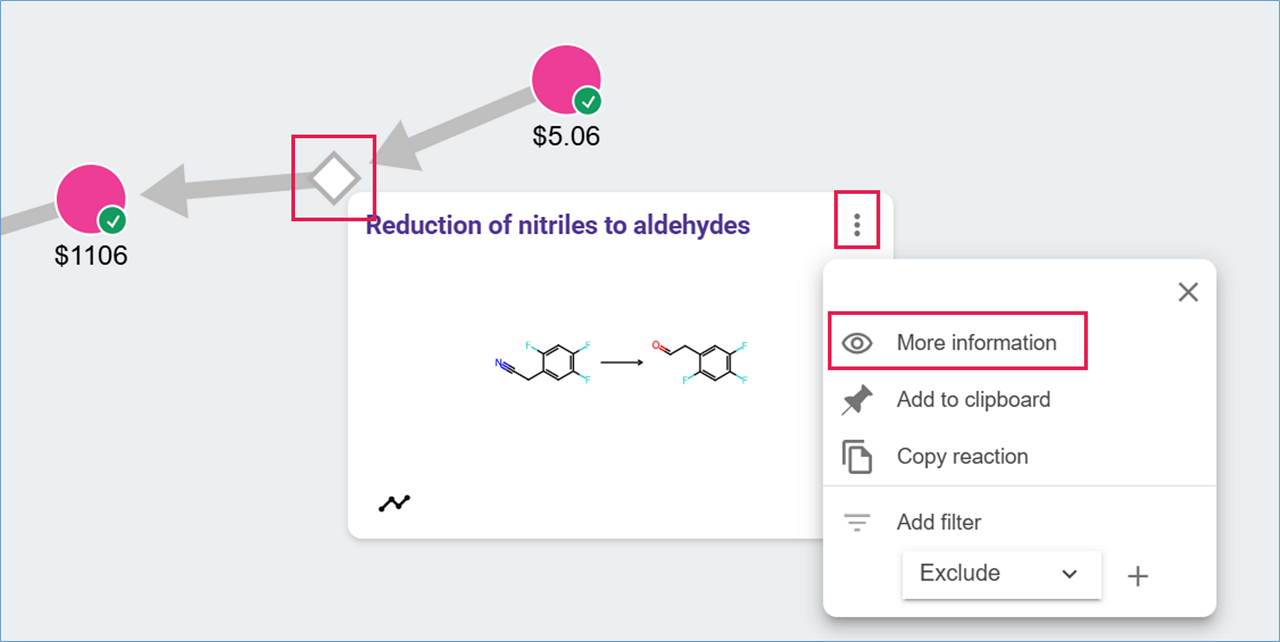Screen dimensions: 1280x642
Task: Open the Exclude filter dropdown
Action: click(1001, 574)
